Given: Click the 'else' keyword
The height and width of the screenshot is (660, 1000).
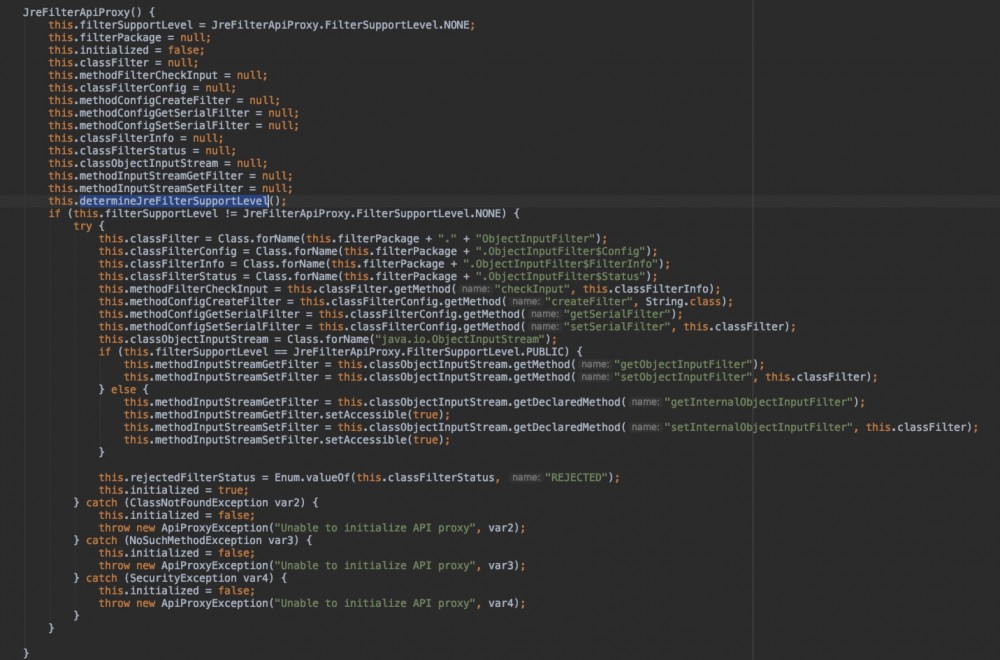Looking at the screenshot, I should tap(123, 390).
